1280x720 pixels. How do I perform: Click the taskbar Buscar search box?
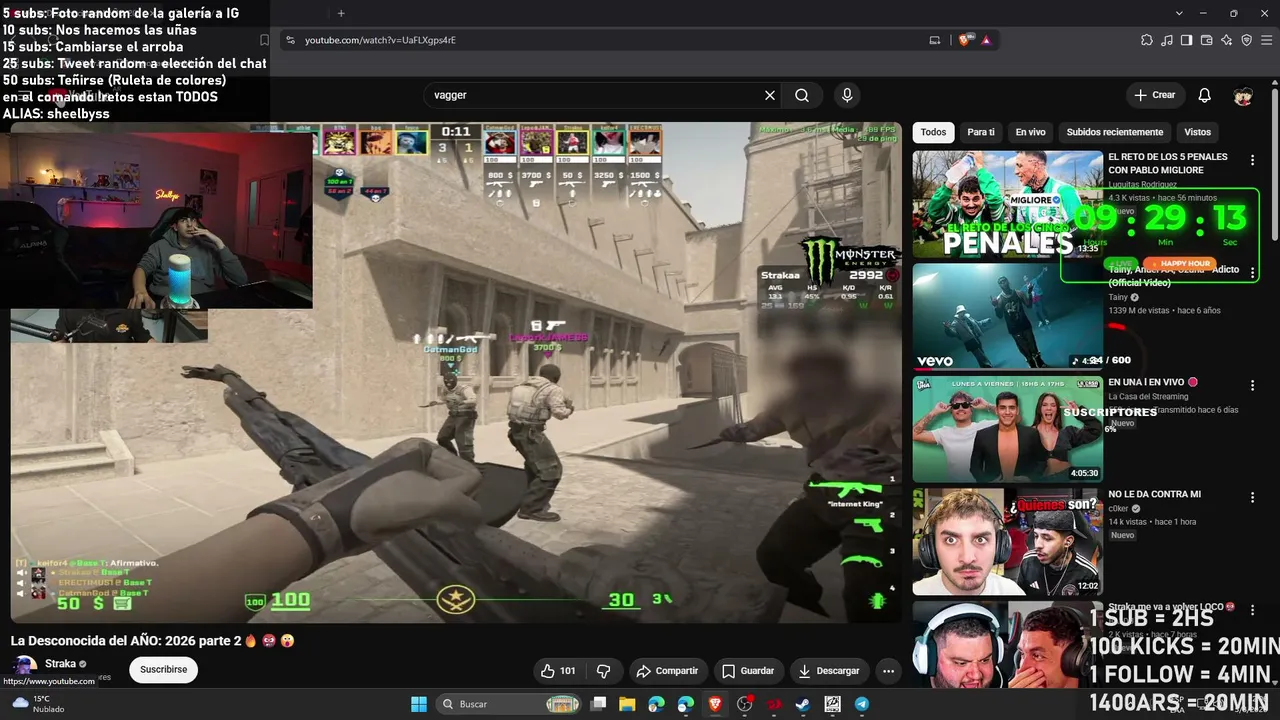click(510, 704)
